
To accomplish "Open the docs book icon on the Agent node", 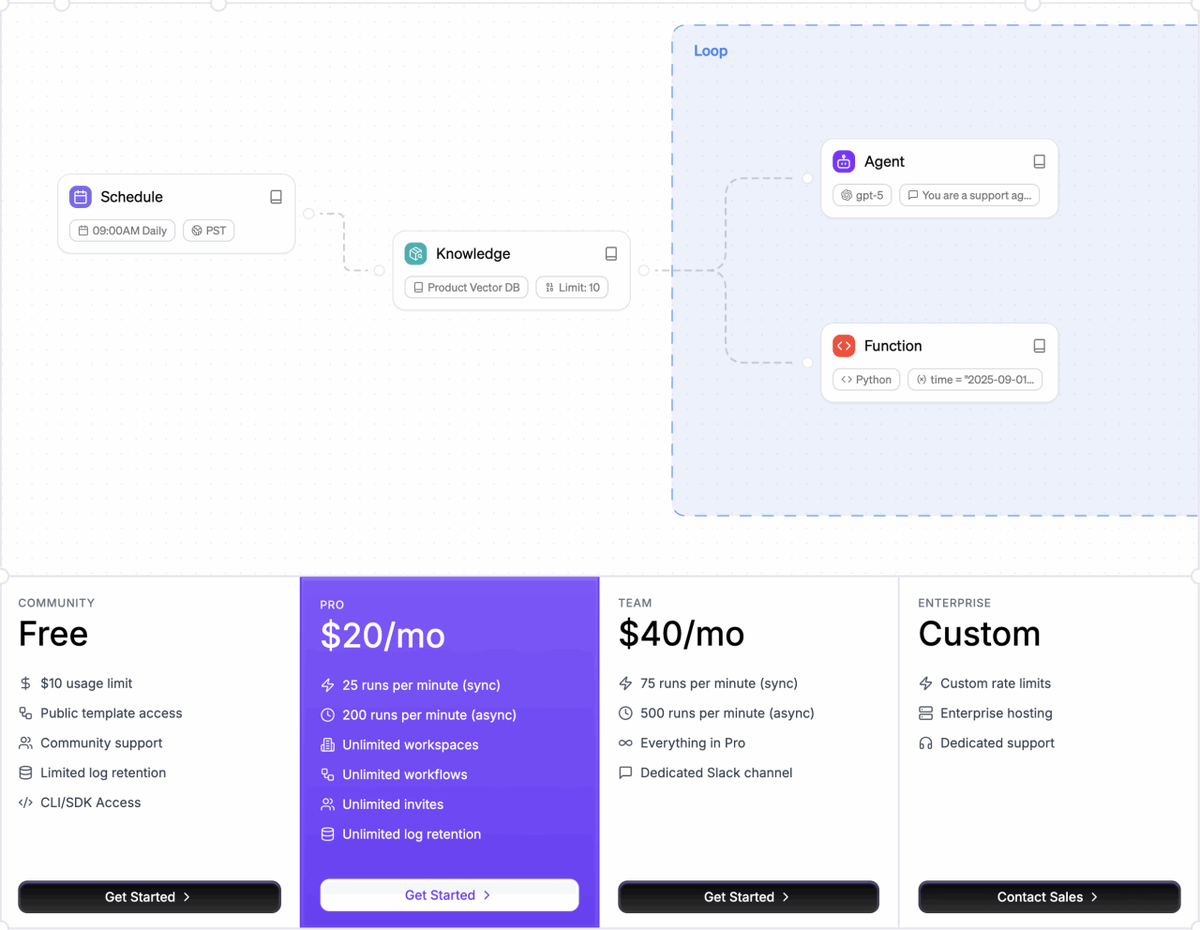I will [1039, 161].
